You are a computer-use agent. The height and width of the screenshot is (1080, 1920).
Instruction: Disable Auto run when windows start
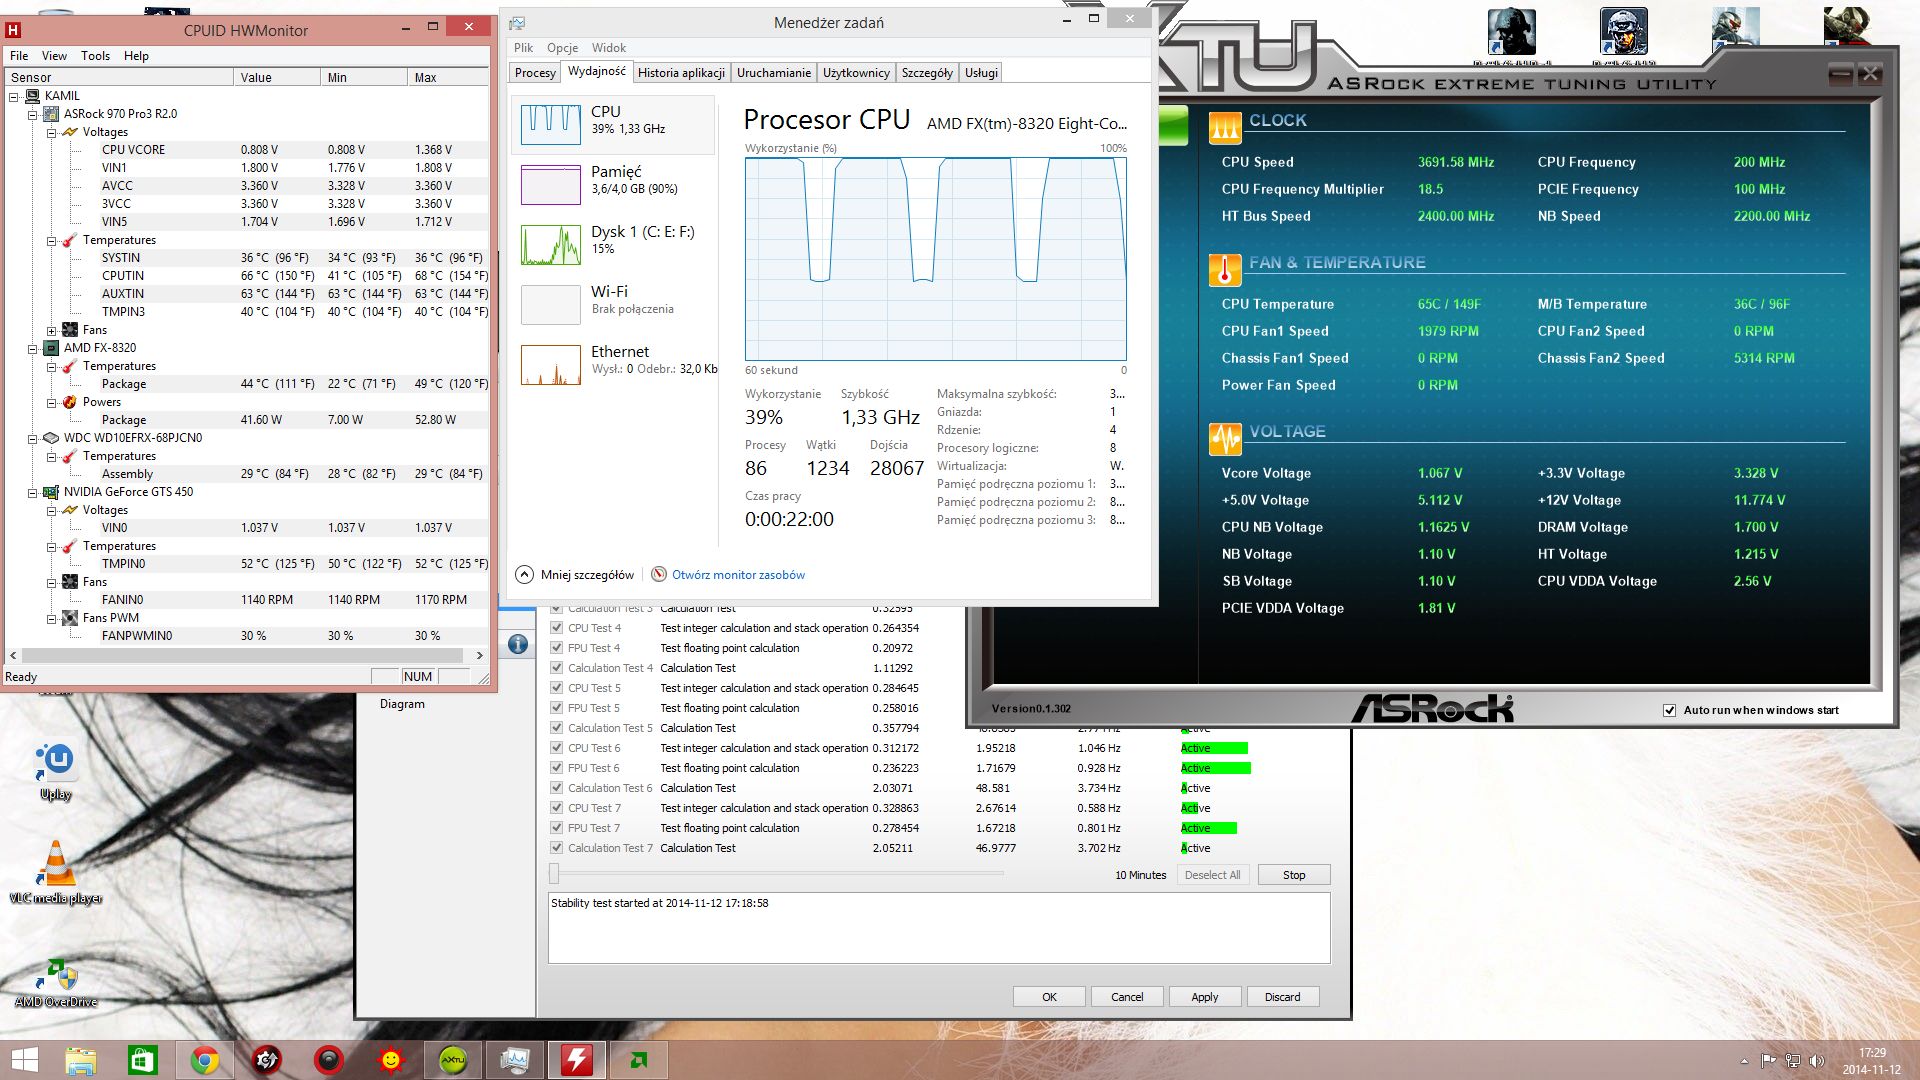click(1669, 710)
